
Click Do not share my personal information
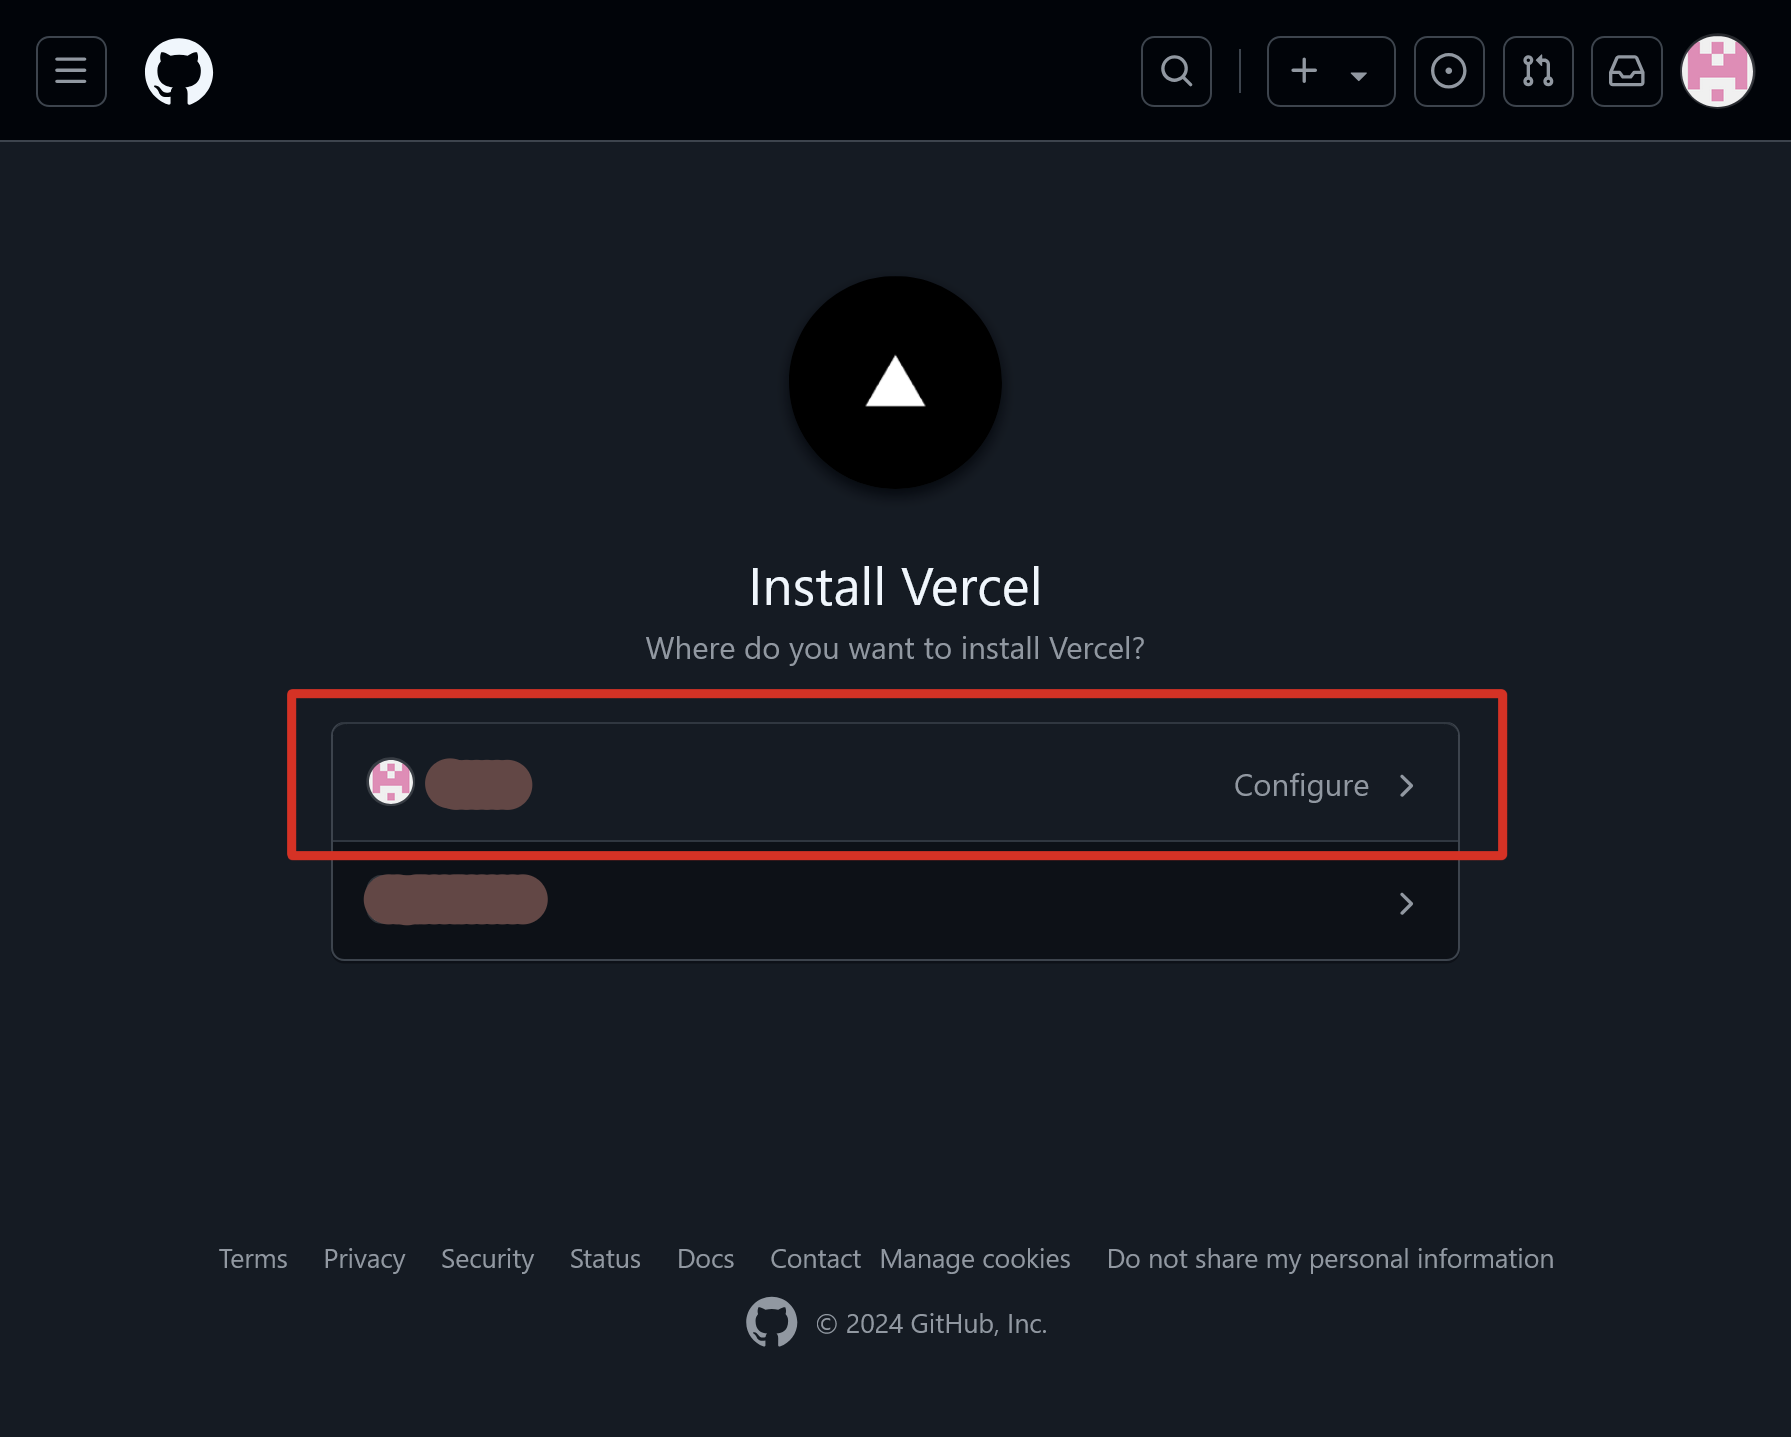tap(1330, 1259)
